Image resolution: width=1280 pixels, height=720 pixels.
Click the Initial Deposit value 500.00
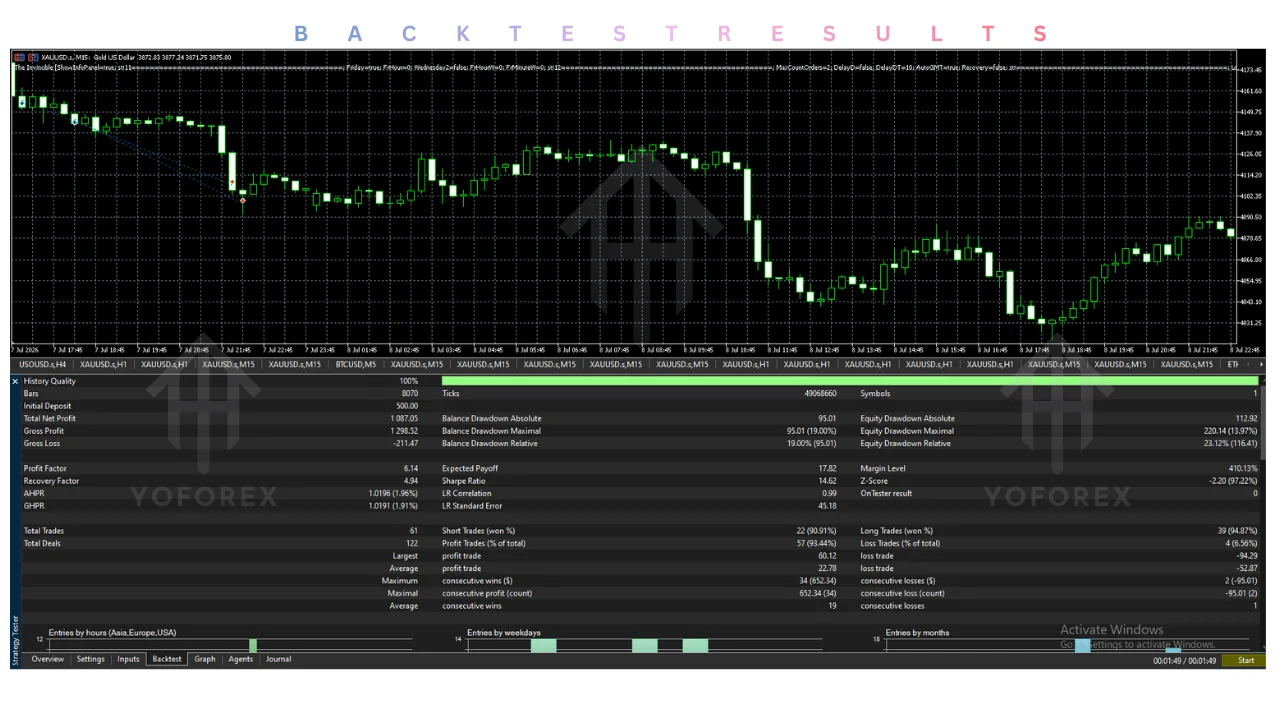pos(407,406)
